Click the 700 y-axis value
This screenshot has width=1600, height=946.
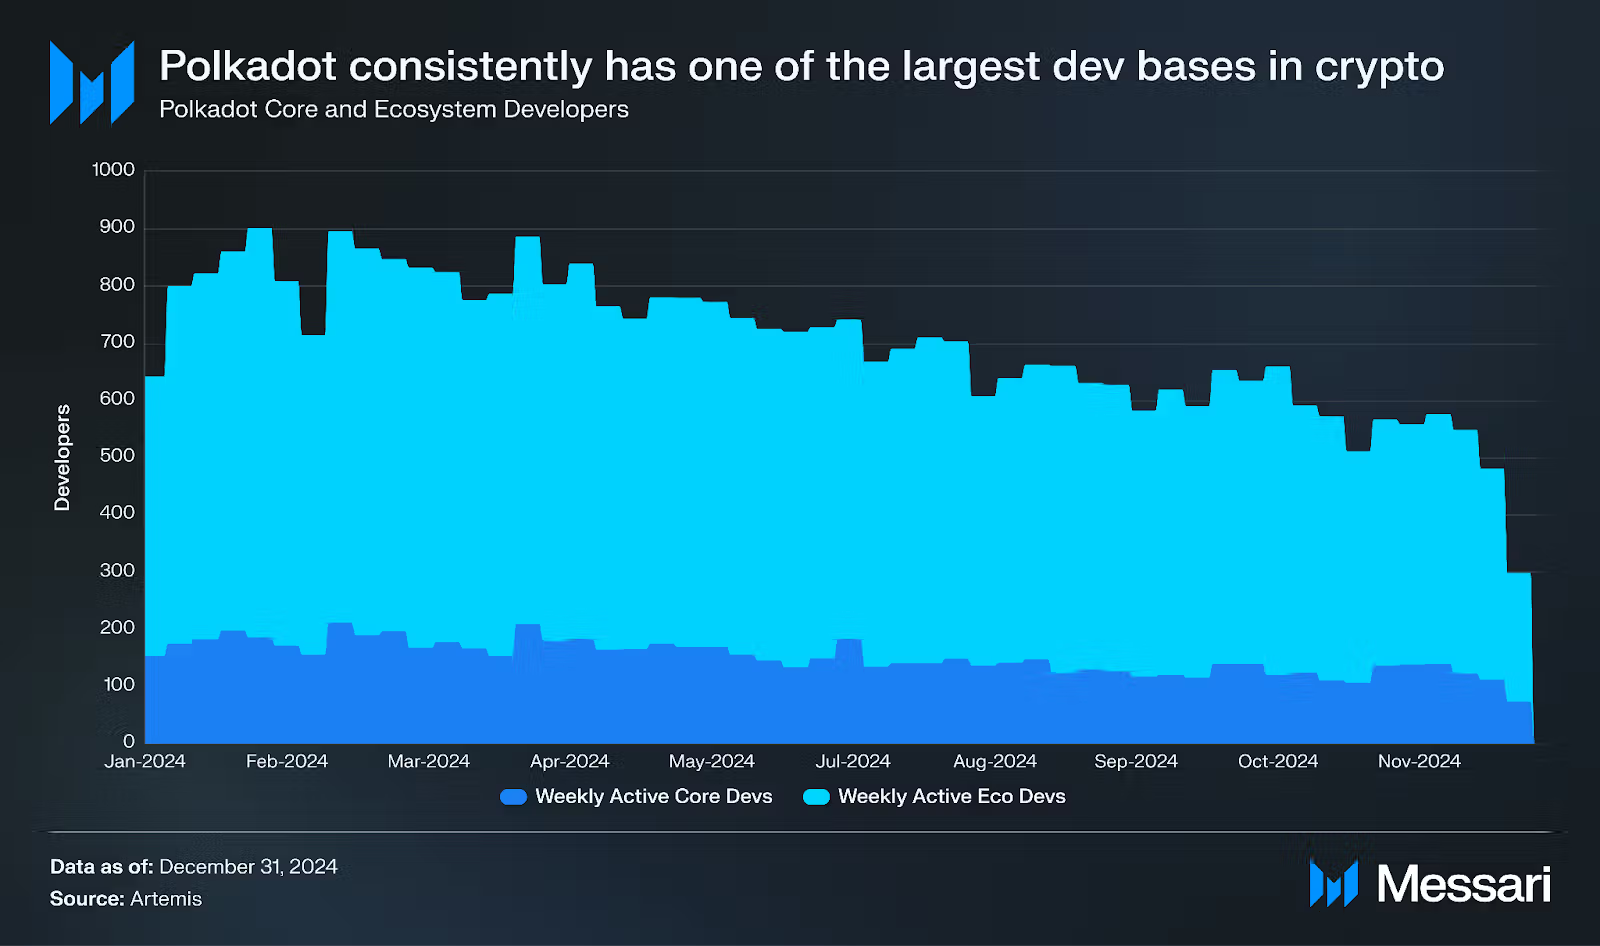click(x=117, y=342)
